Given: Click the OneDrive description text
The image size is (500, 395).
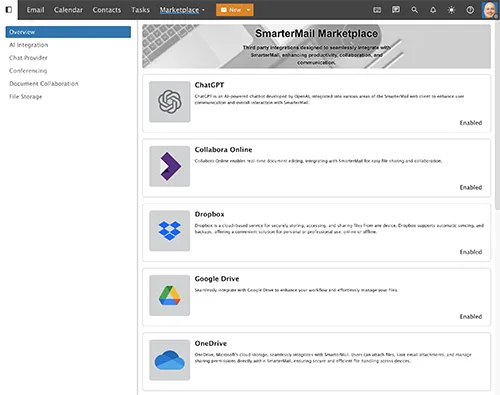Looking at the screenshot, I should pos(333,358).
